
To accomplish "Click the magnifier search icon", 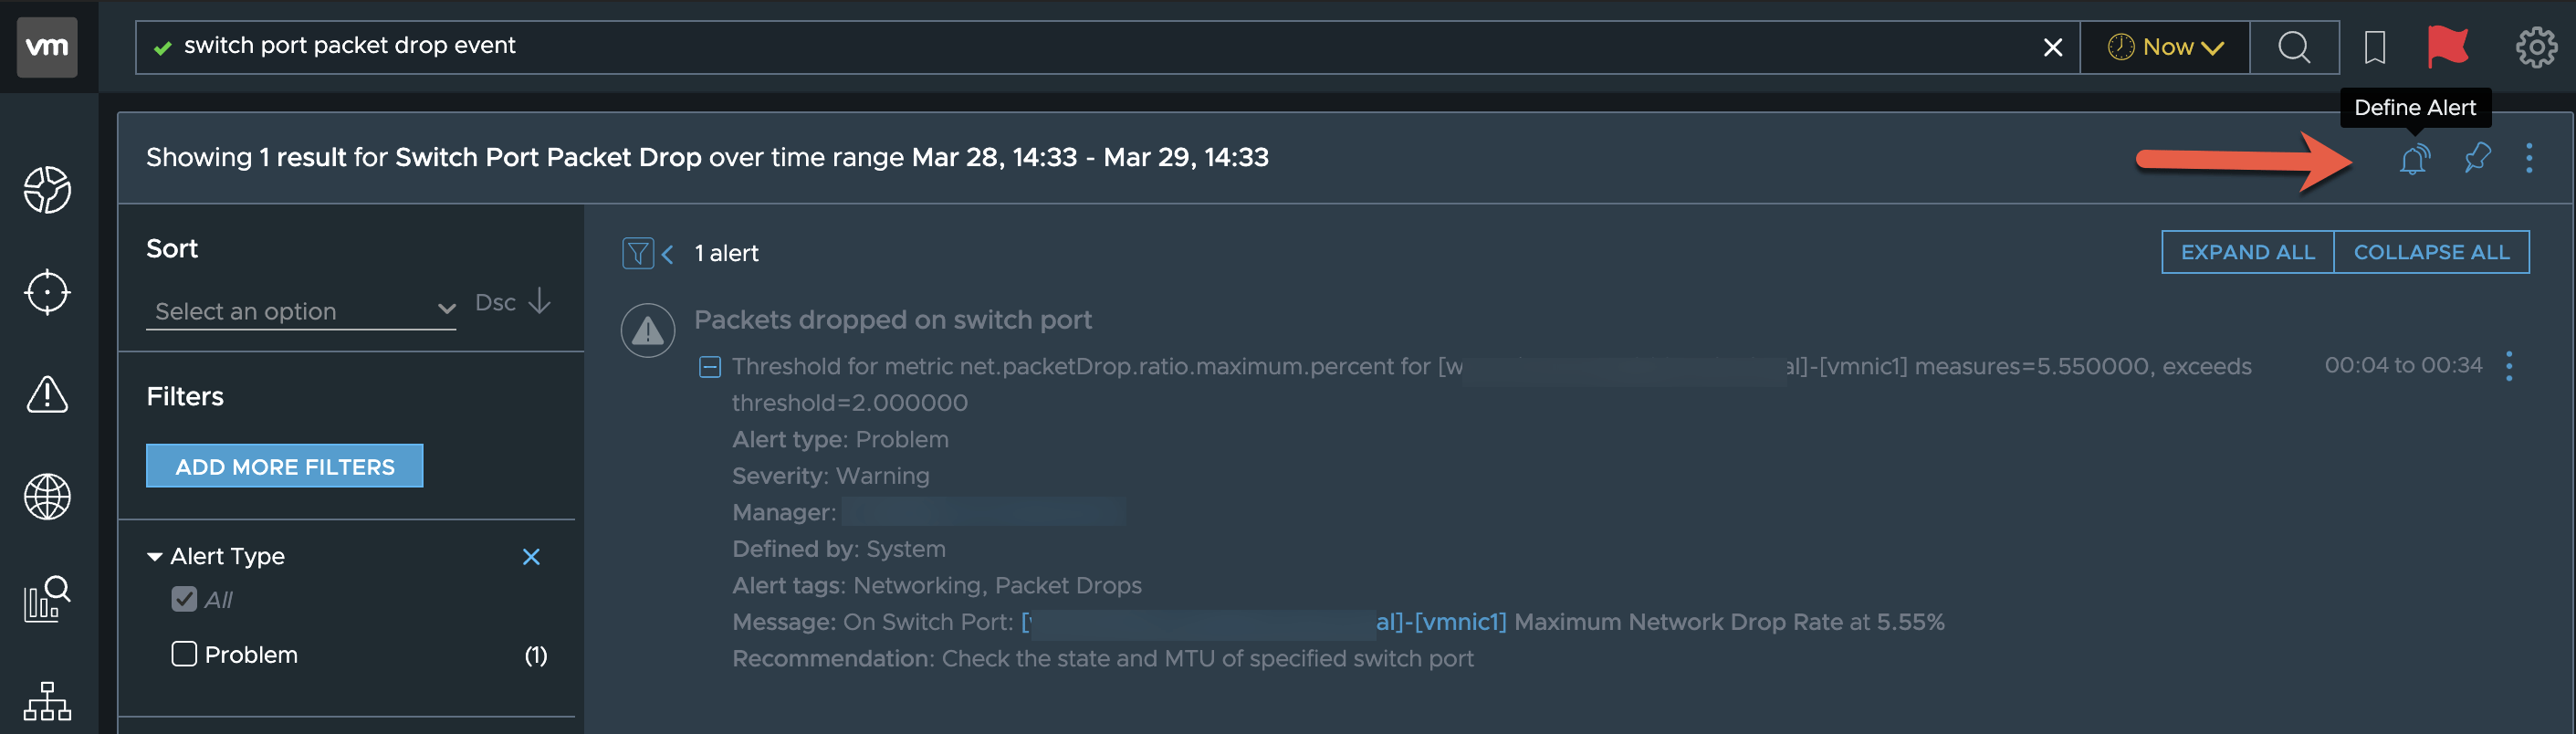I will tap(2294, 47).
